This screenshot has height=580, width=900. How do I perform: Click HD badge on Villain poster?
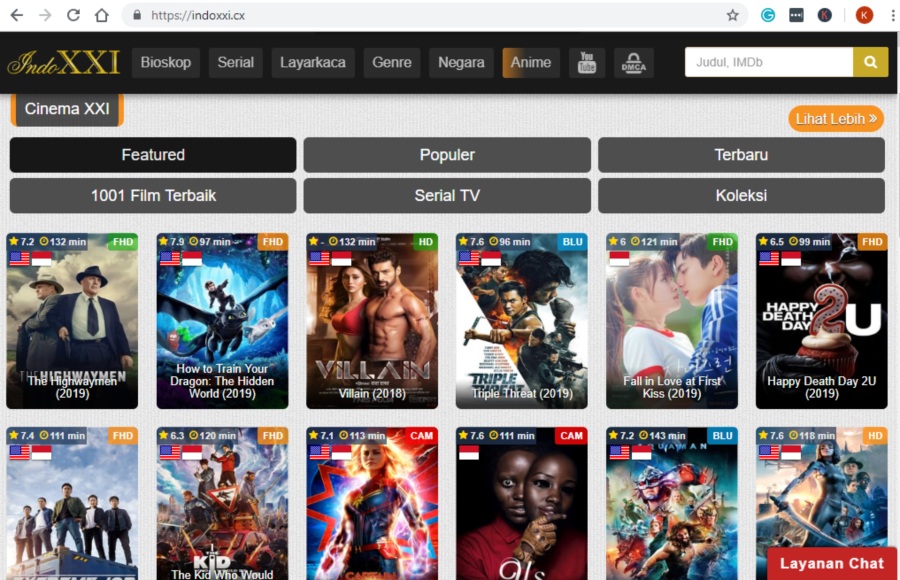pos(425,242)
